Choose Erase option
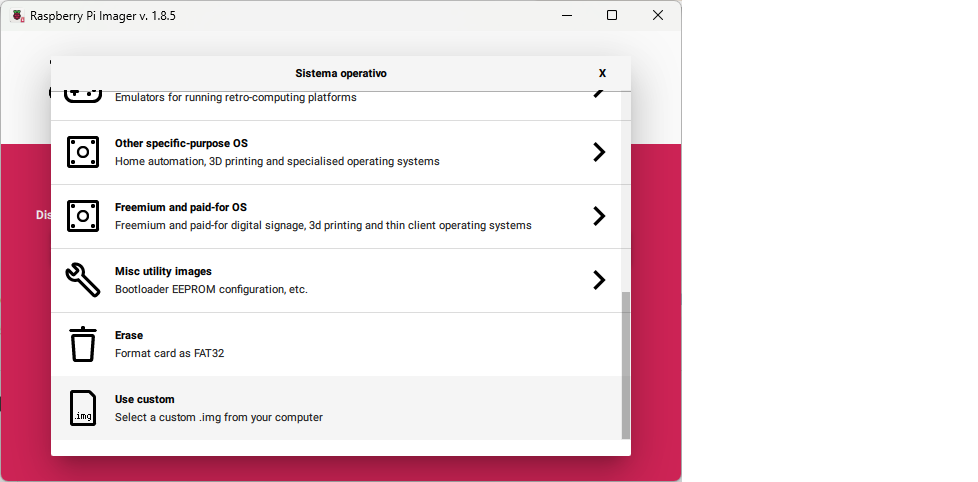The width and height of the screenshot is (978, 482). tap(336, 344)
